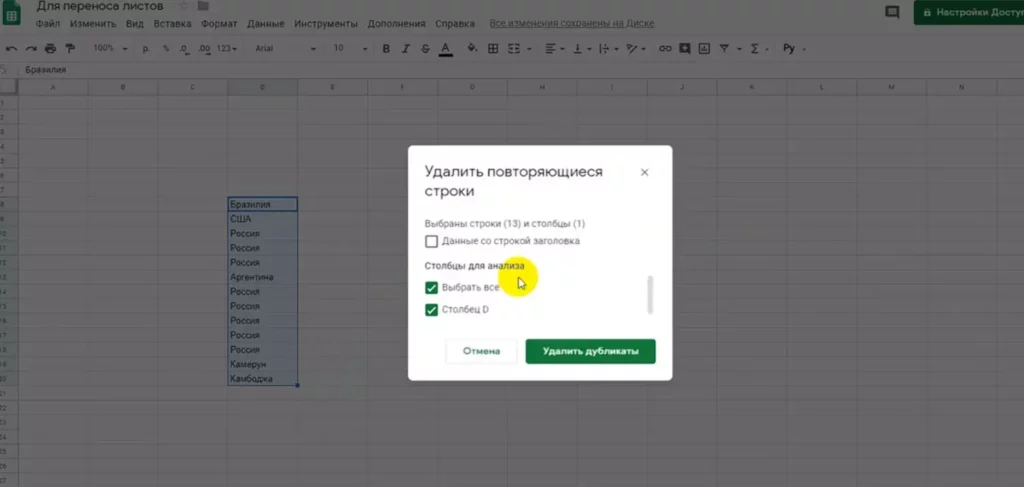Click the Filter funnel icon
Viewport: 1024px width, 487px height.
(x=724, y=49)
